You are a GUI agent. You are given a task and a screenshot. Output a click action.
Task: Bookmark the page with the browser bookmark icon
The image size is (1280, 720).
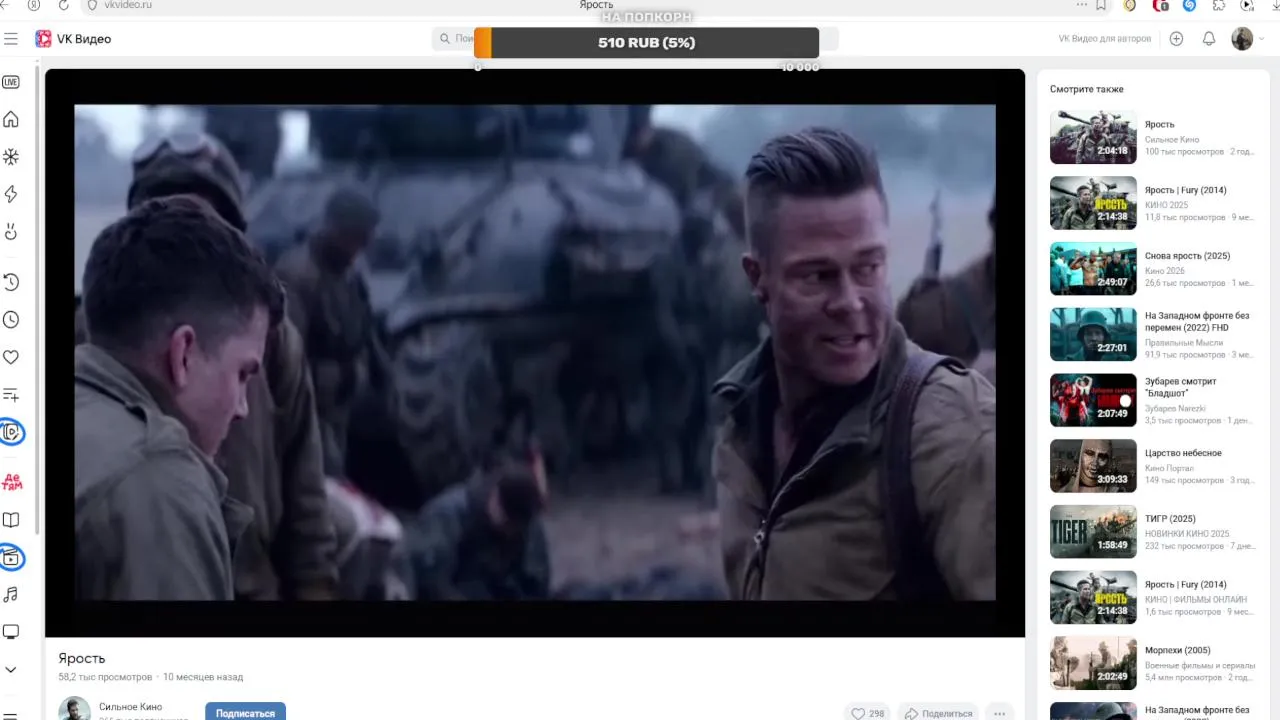(x=1101, y=5)
